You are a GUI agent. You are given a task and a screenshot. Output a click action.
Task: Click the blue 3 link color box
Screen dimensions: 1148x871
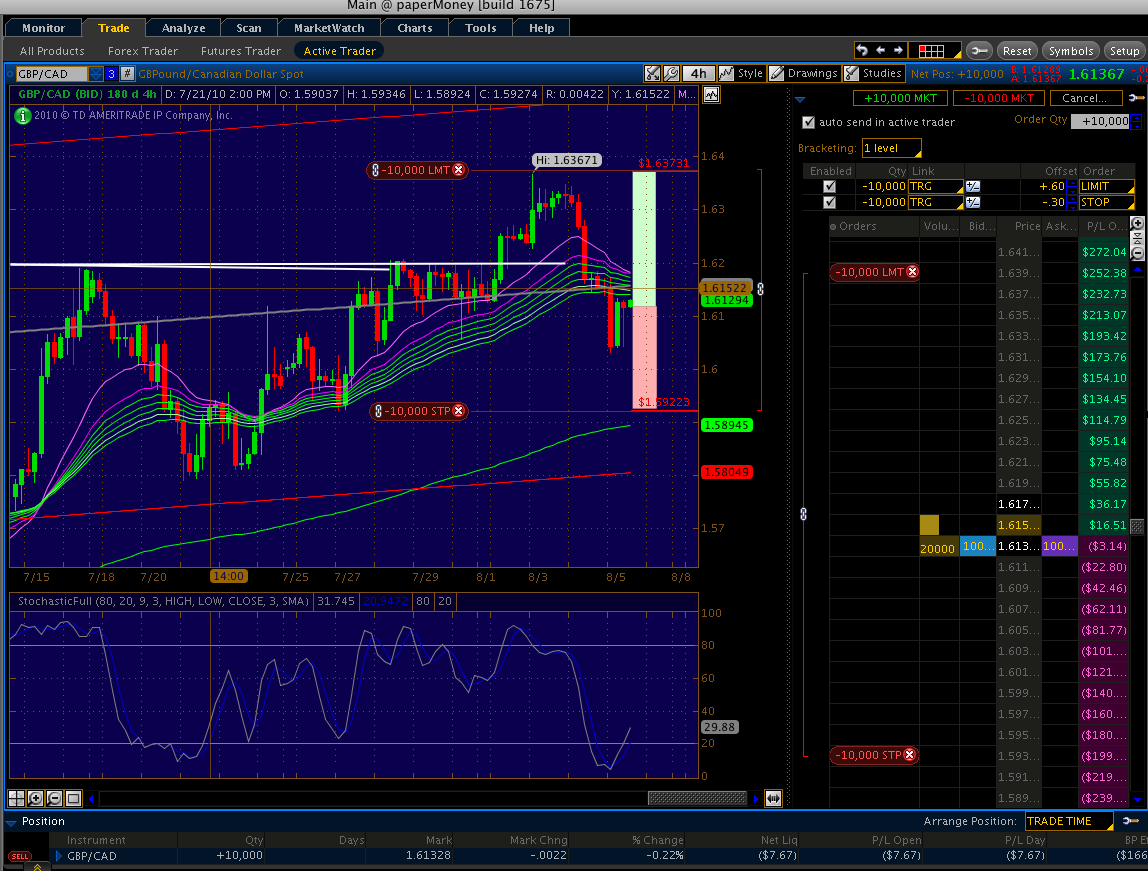pos(111,74)
